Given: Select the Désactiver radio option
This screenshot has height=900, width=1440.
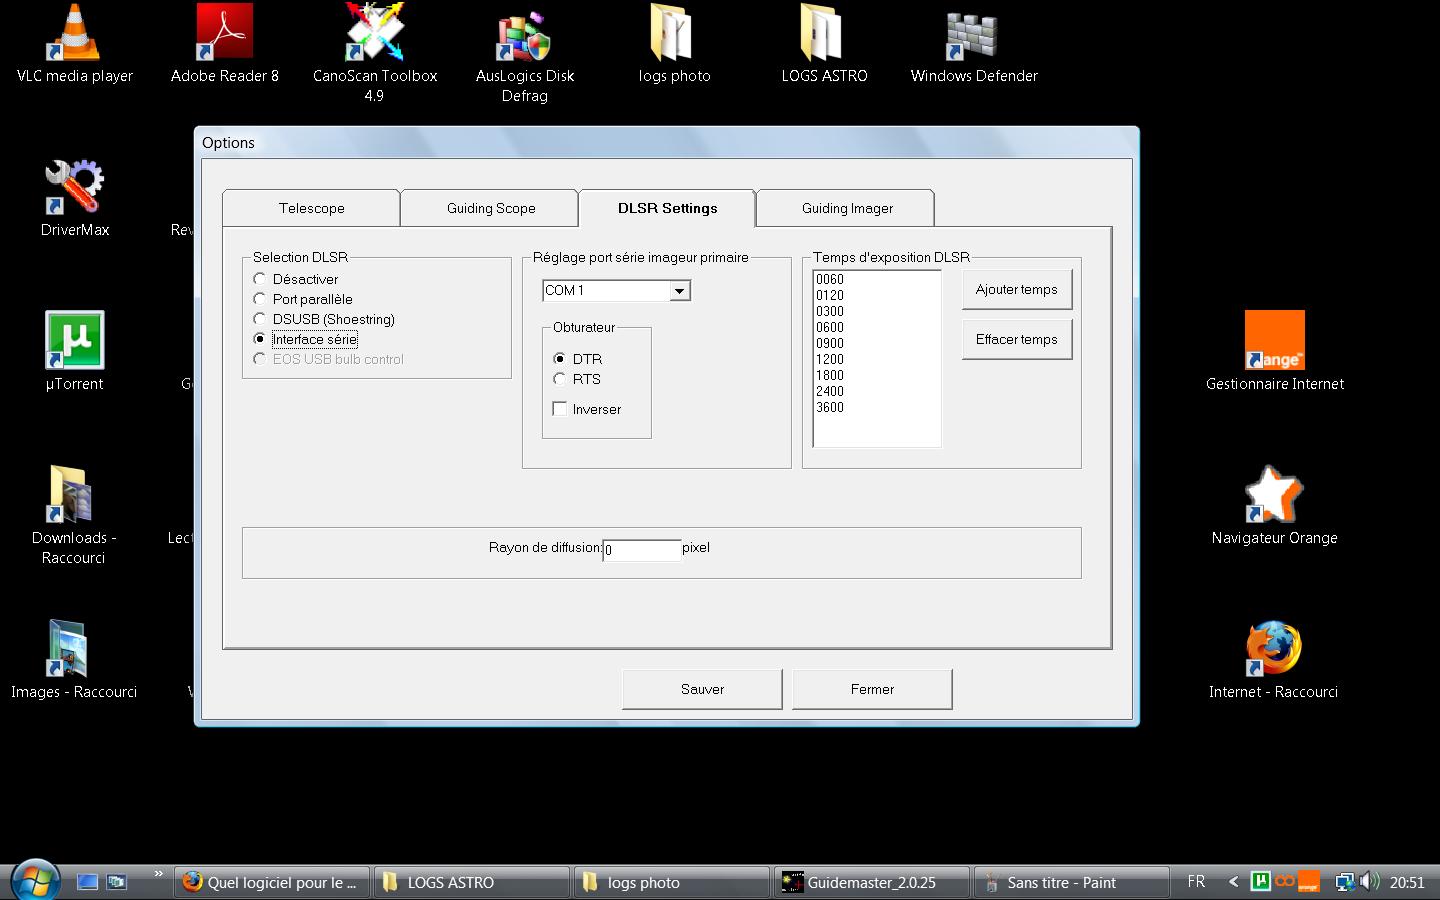Looking at the screenshot, I should click(260, 279).
